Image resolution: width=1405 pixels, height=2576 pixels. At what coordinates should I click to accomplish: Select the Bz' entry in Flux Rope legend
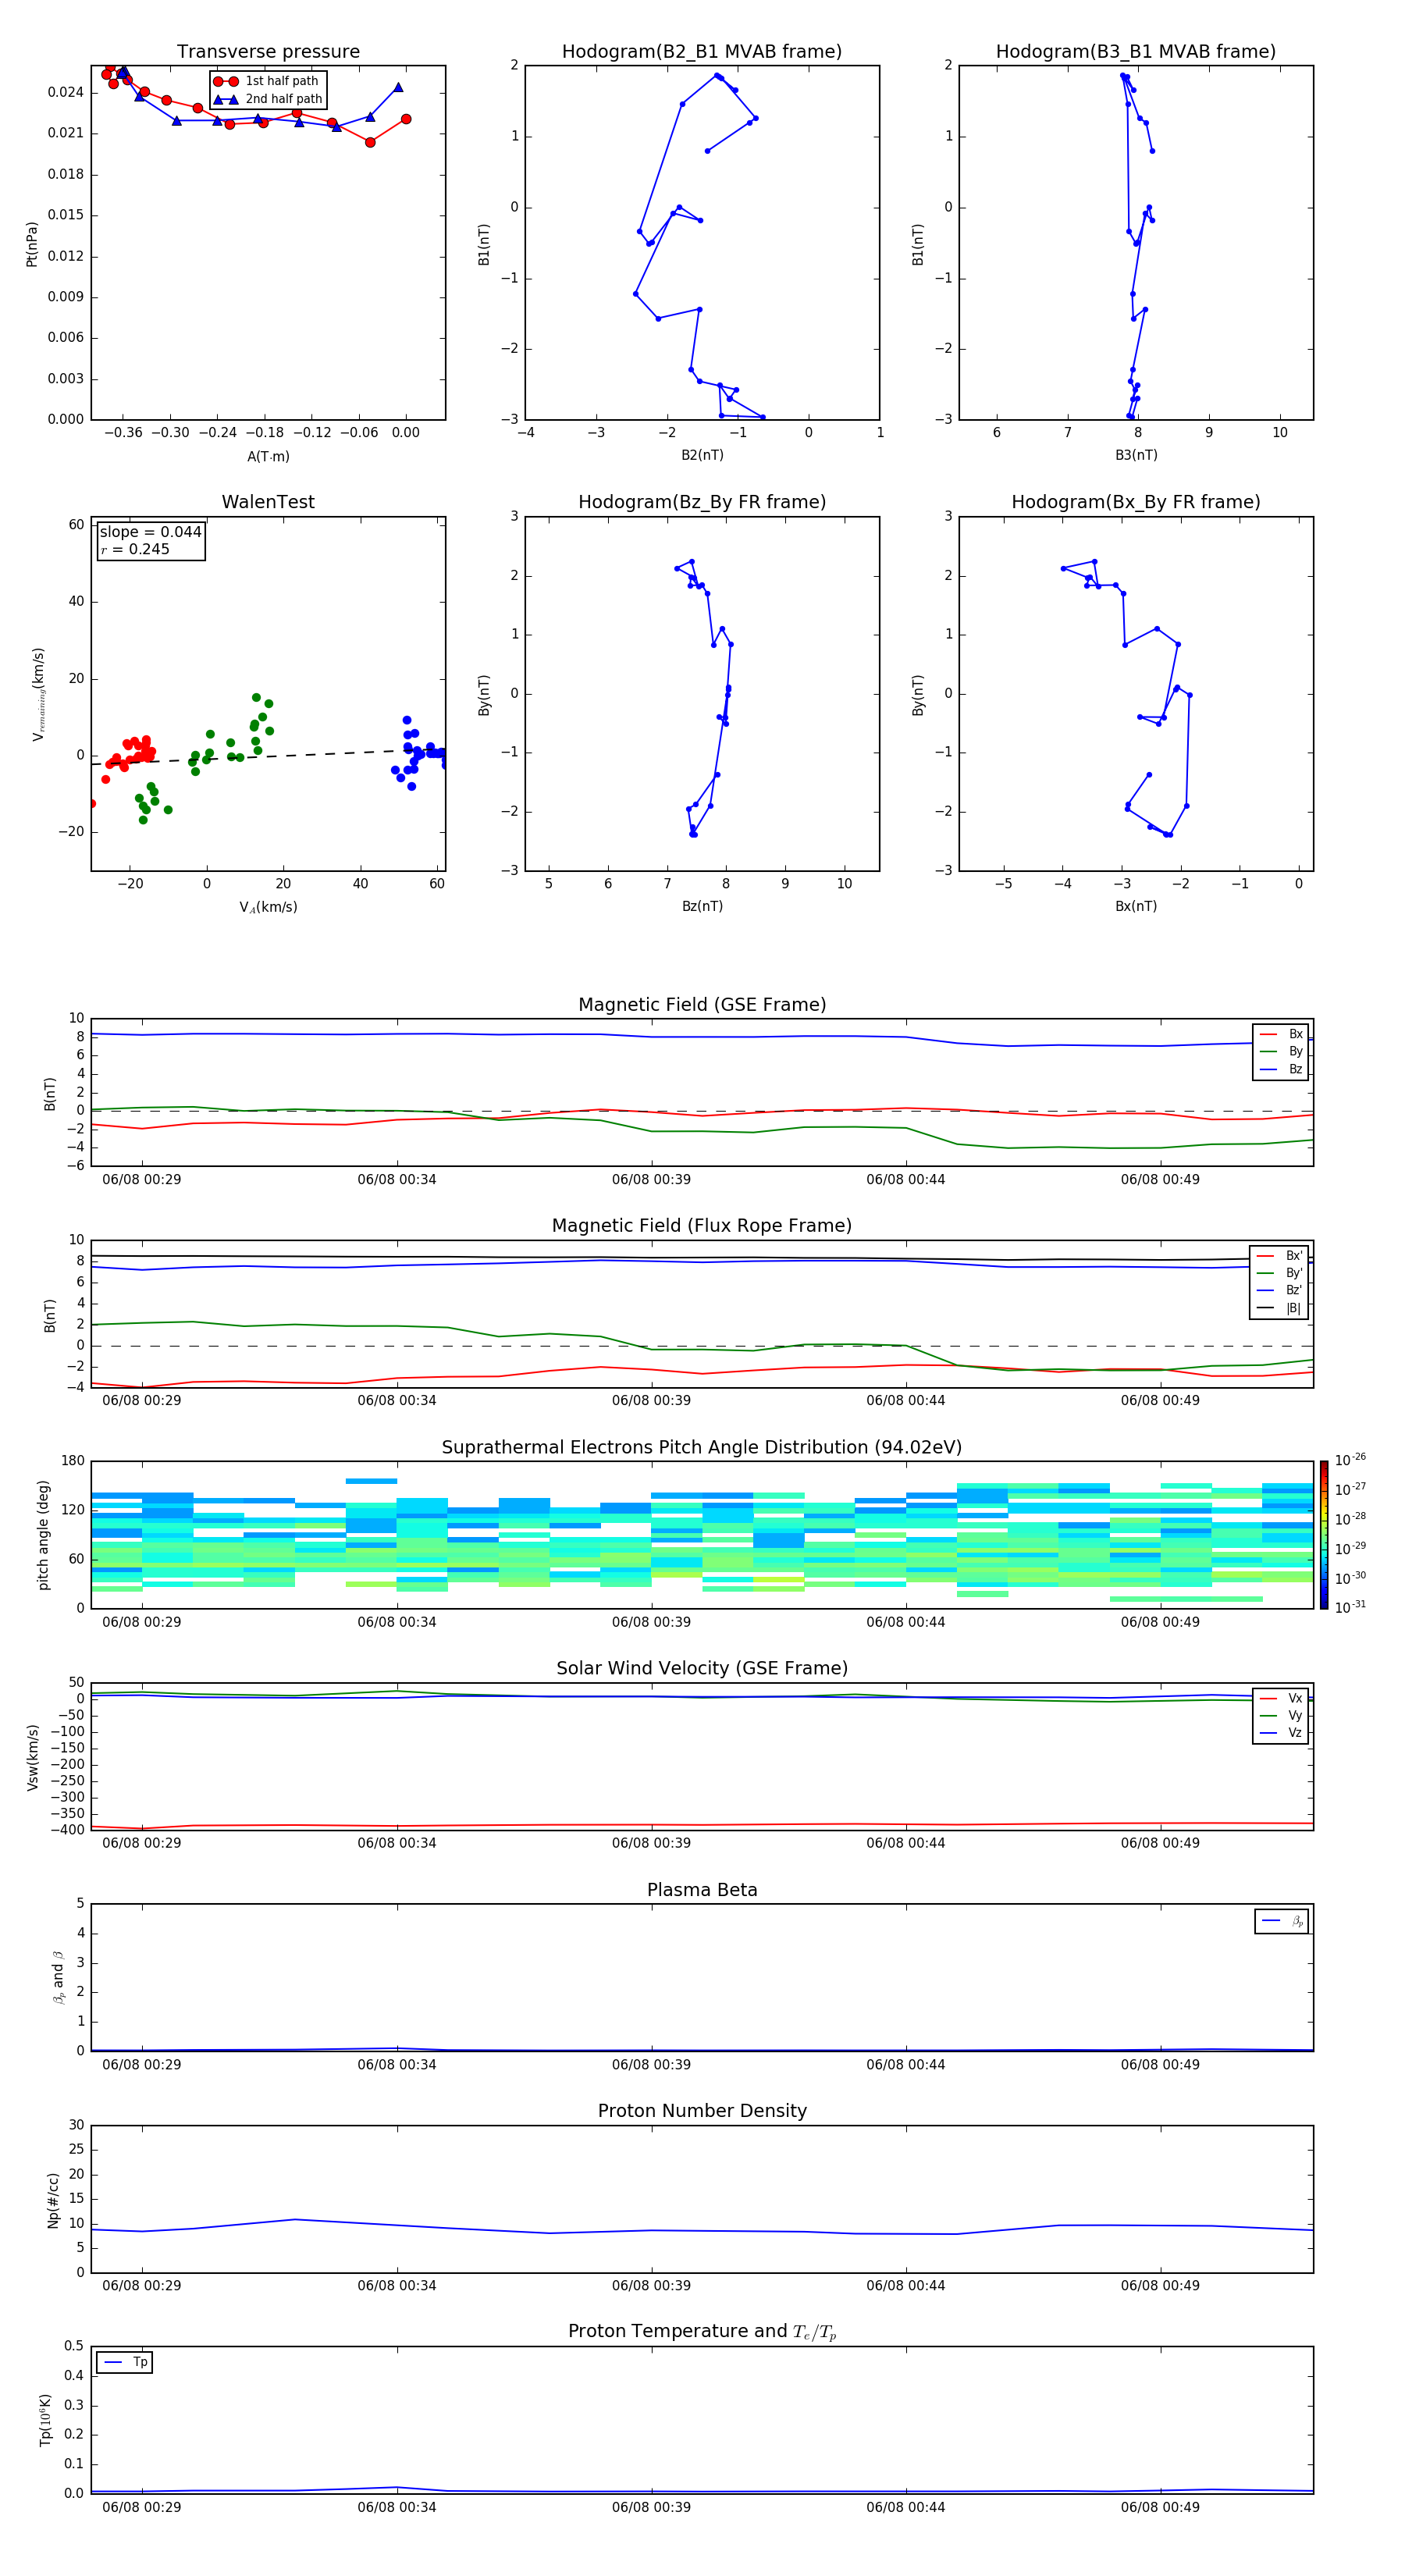(x=1280, y=1290)
